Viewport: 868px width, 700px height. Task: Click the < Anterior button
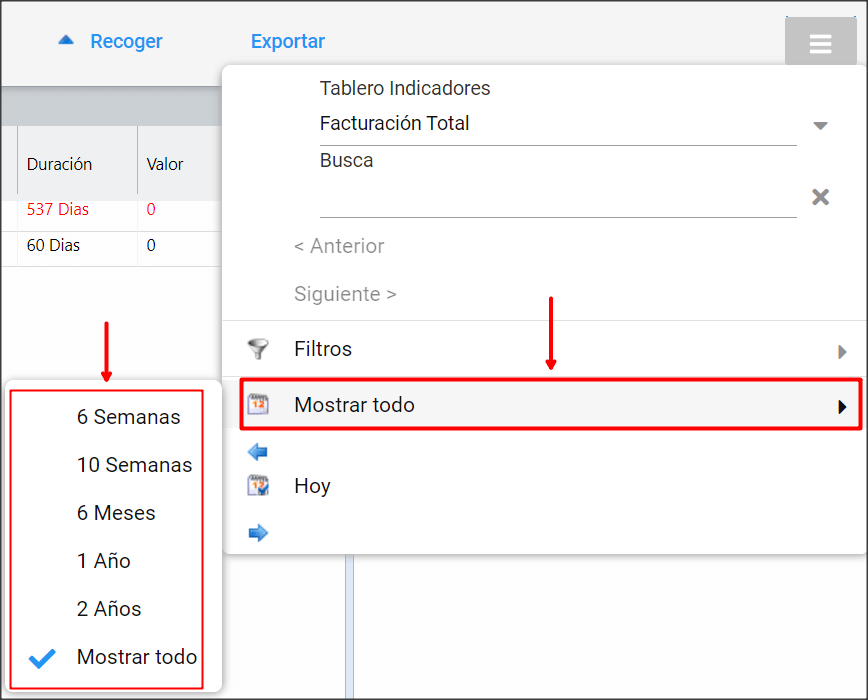pyautogui.click(x=339, y=246)
